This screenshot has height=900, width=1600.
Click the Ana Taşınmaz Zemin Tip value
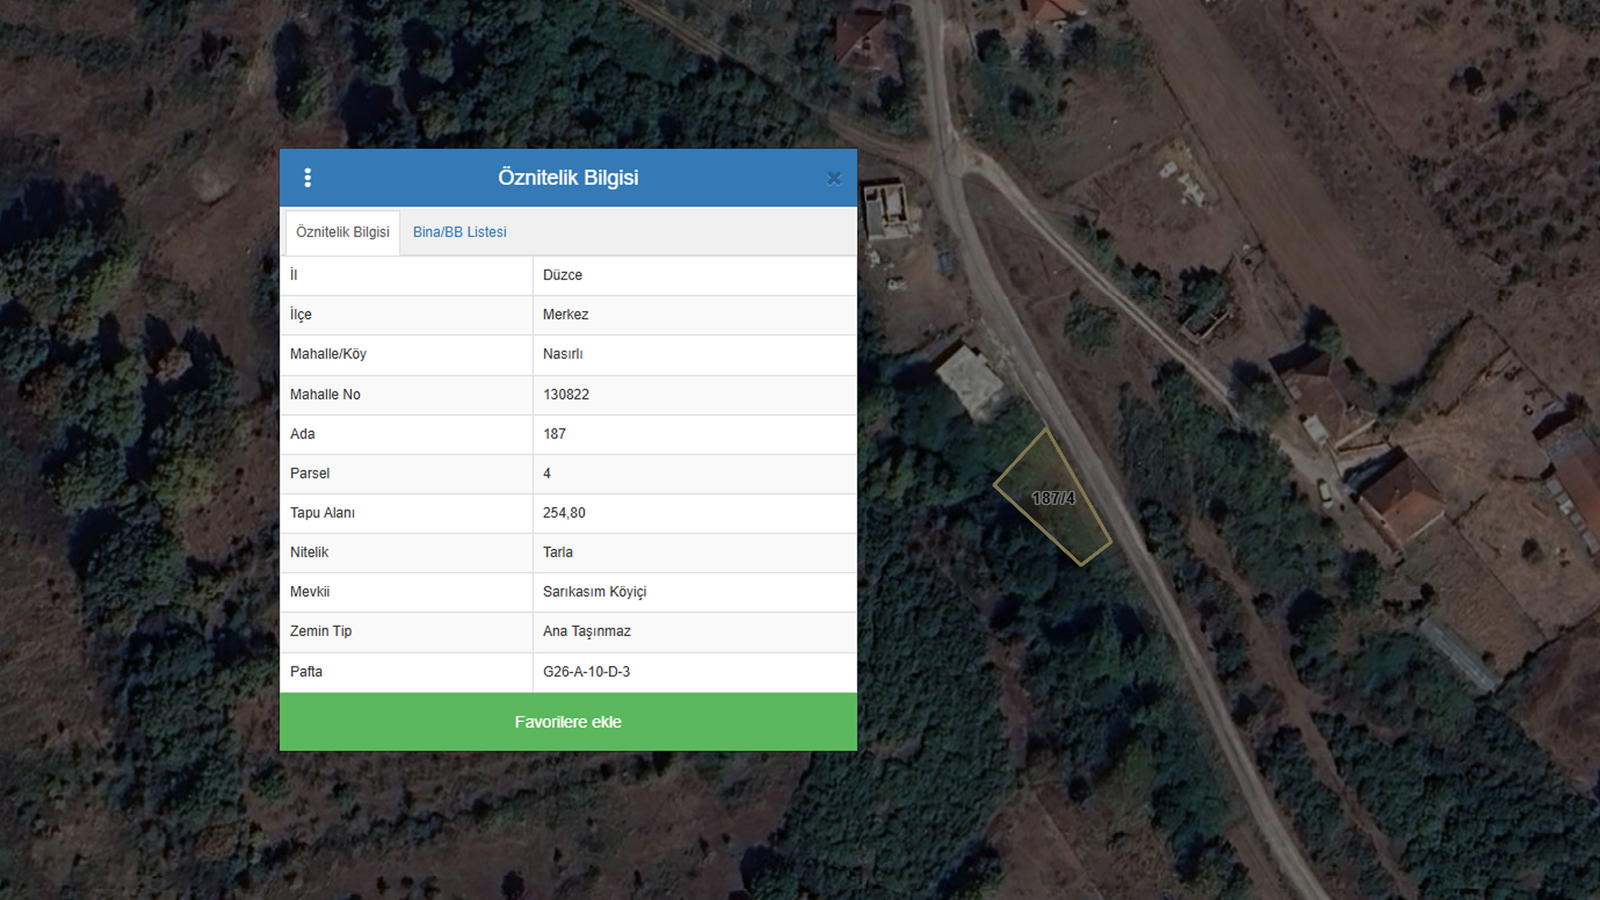586,631
